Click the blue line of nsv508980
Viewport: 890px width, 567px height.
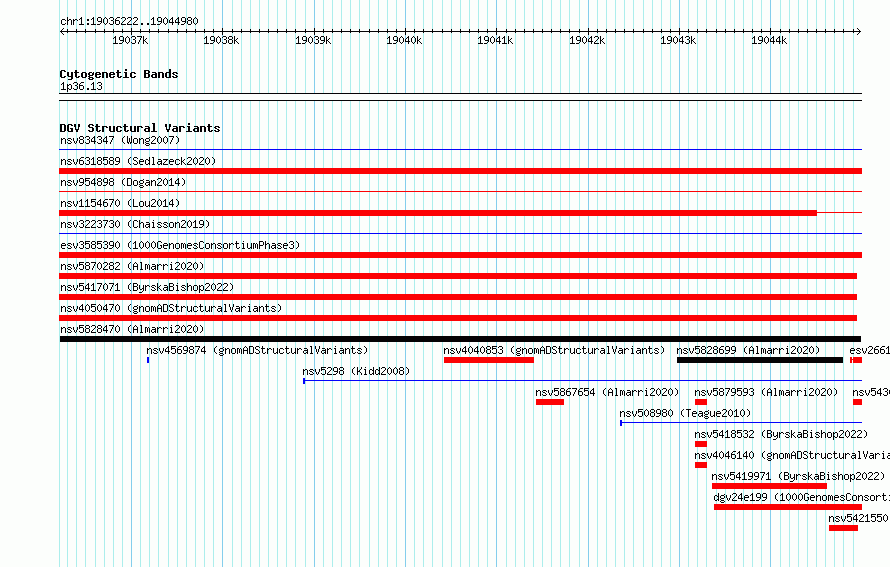(x=741, y=423)
